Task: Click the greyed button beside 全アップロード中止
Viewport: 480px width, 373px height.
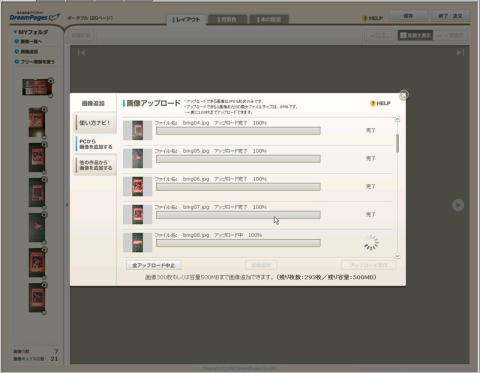Action: (261, 265)
